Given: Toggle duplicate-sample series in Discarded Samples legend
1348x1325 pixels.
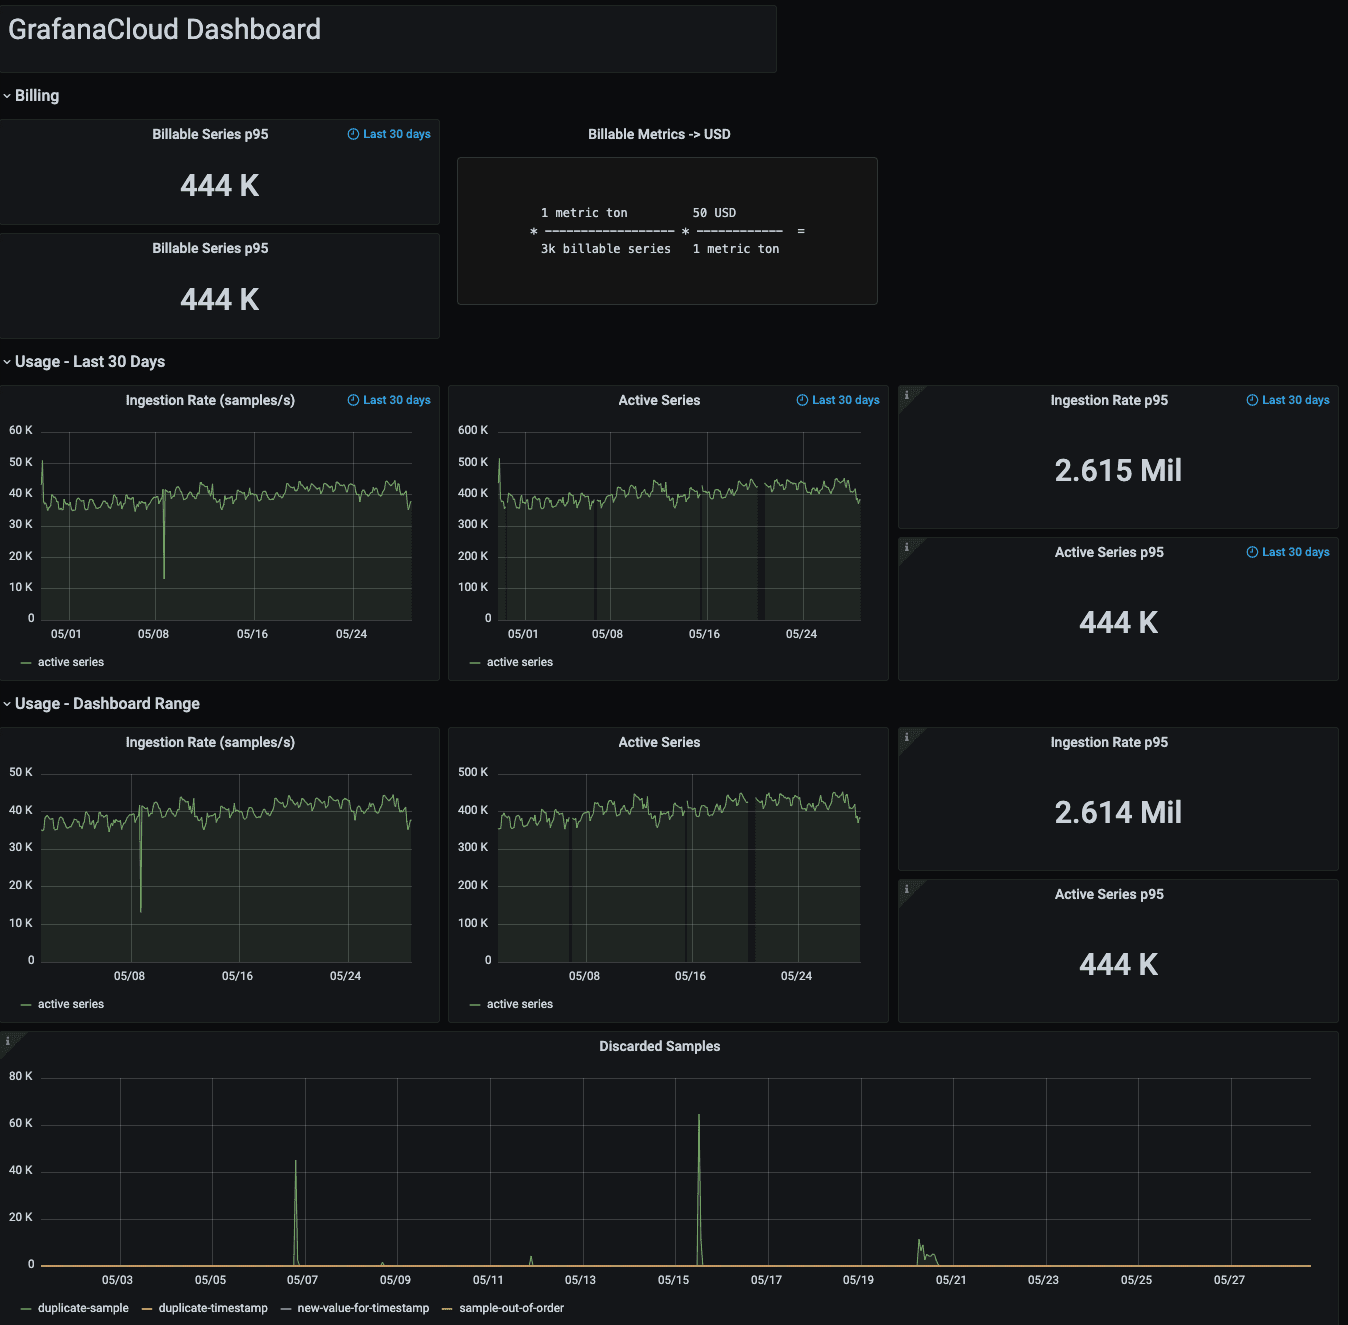Looking at the screenshot, I should point(83,1308).
